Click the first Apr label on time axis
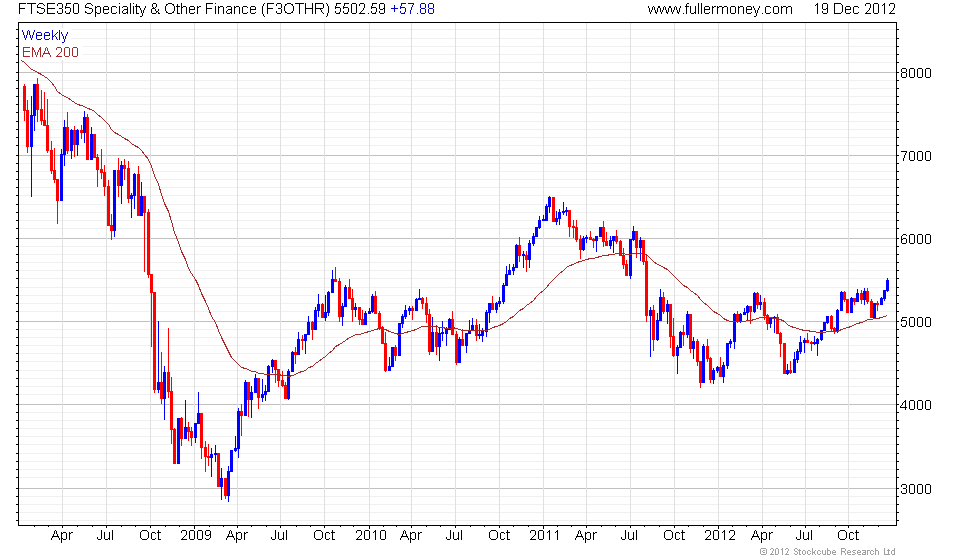The image size is (980, 560). [x=62, y=536]
